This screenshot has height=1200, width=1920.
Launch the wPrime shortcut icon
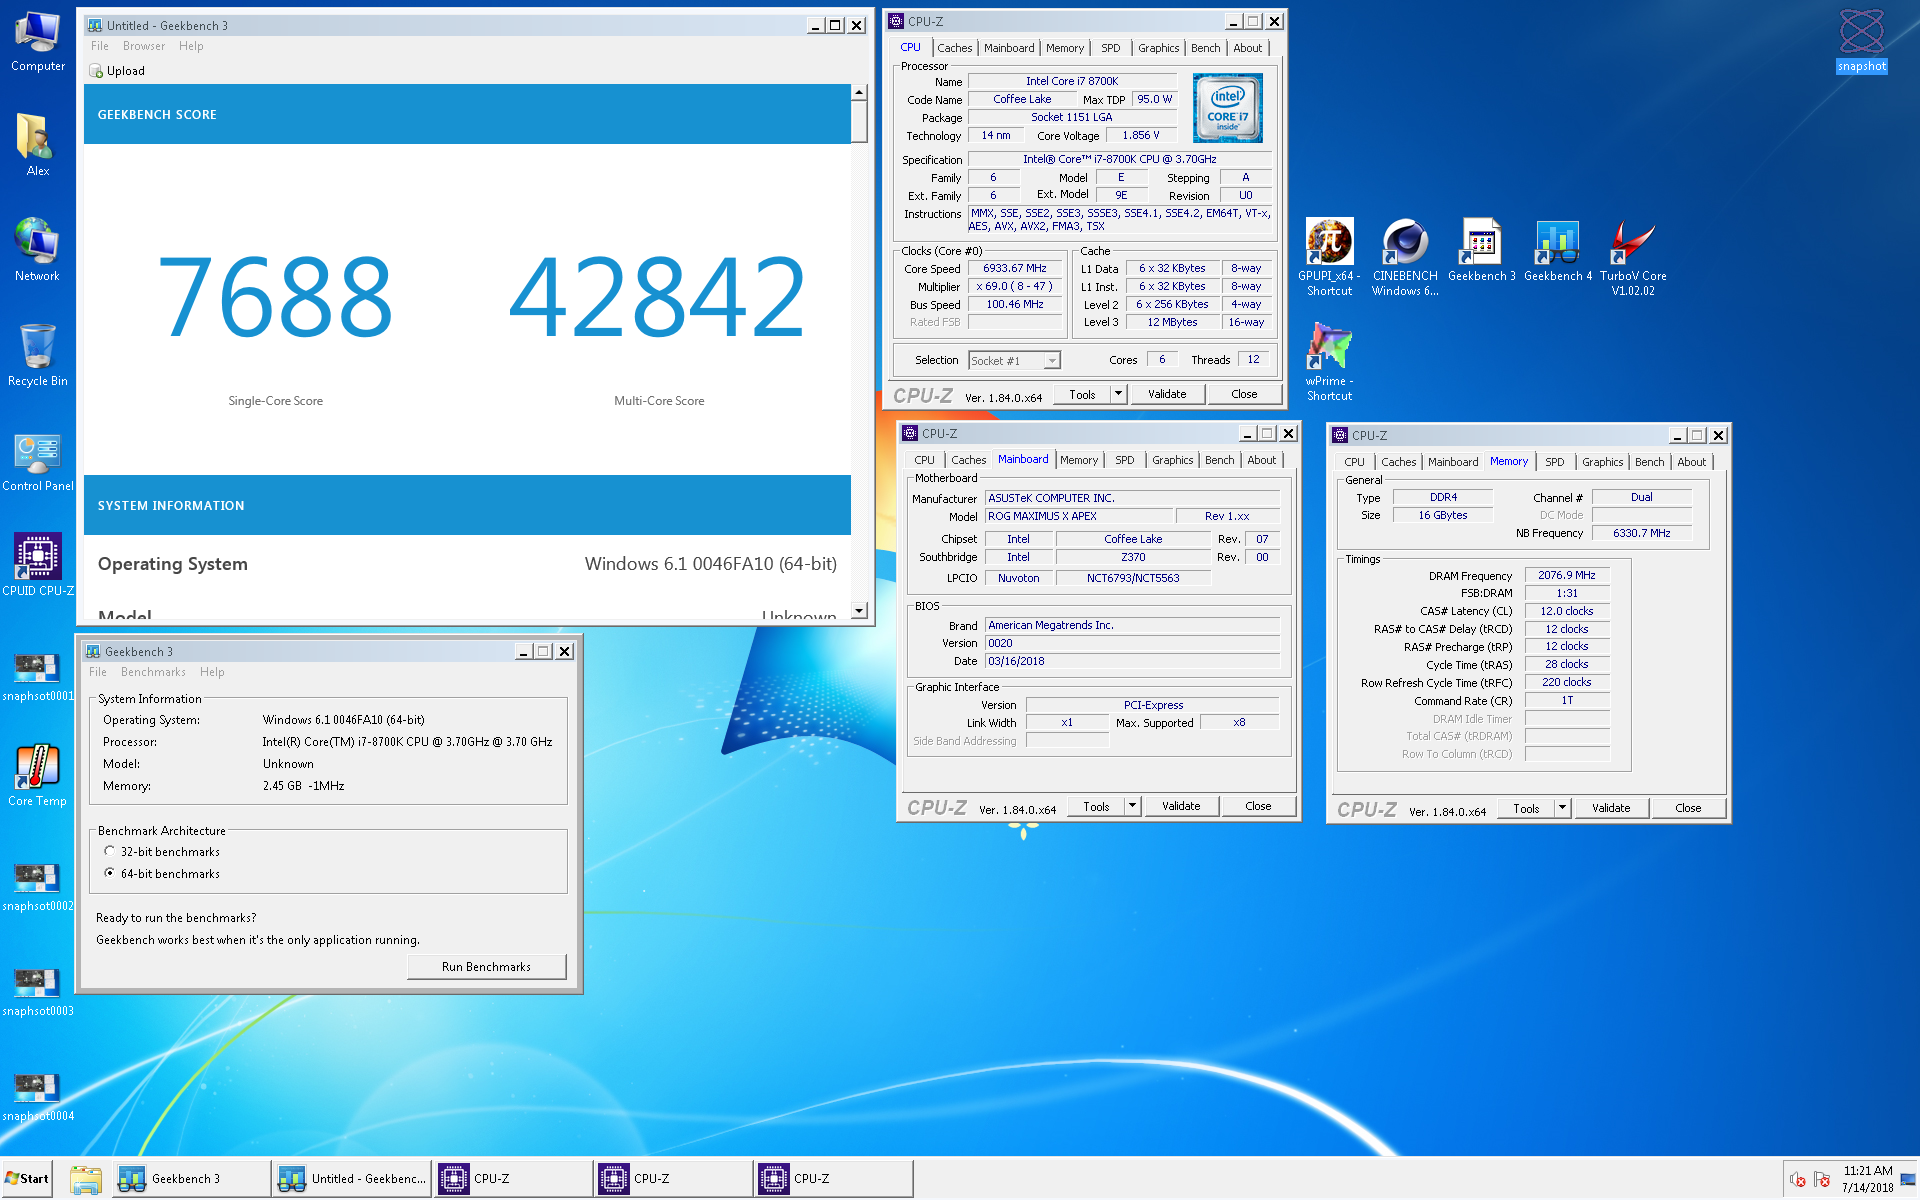pos(1329,362)
